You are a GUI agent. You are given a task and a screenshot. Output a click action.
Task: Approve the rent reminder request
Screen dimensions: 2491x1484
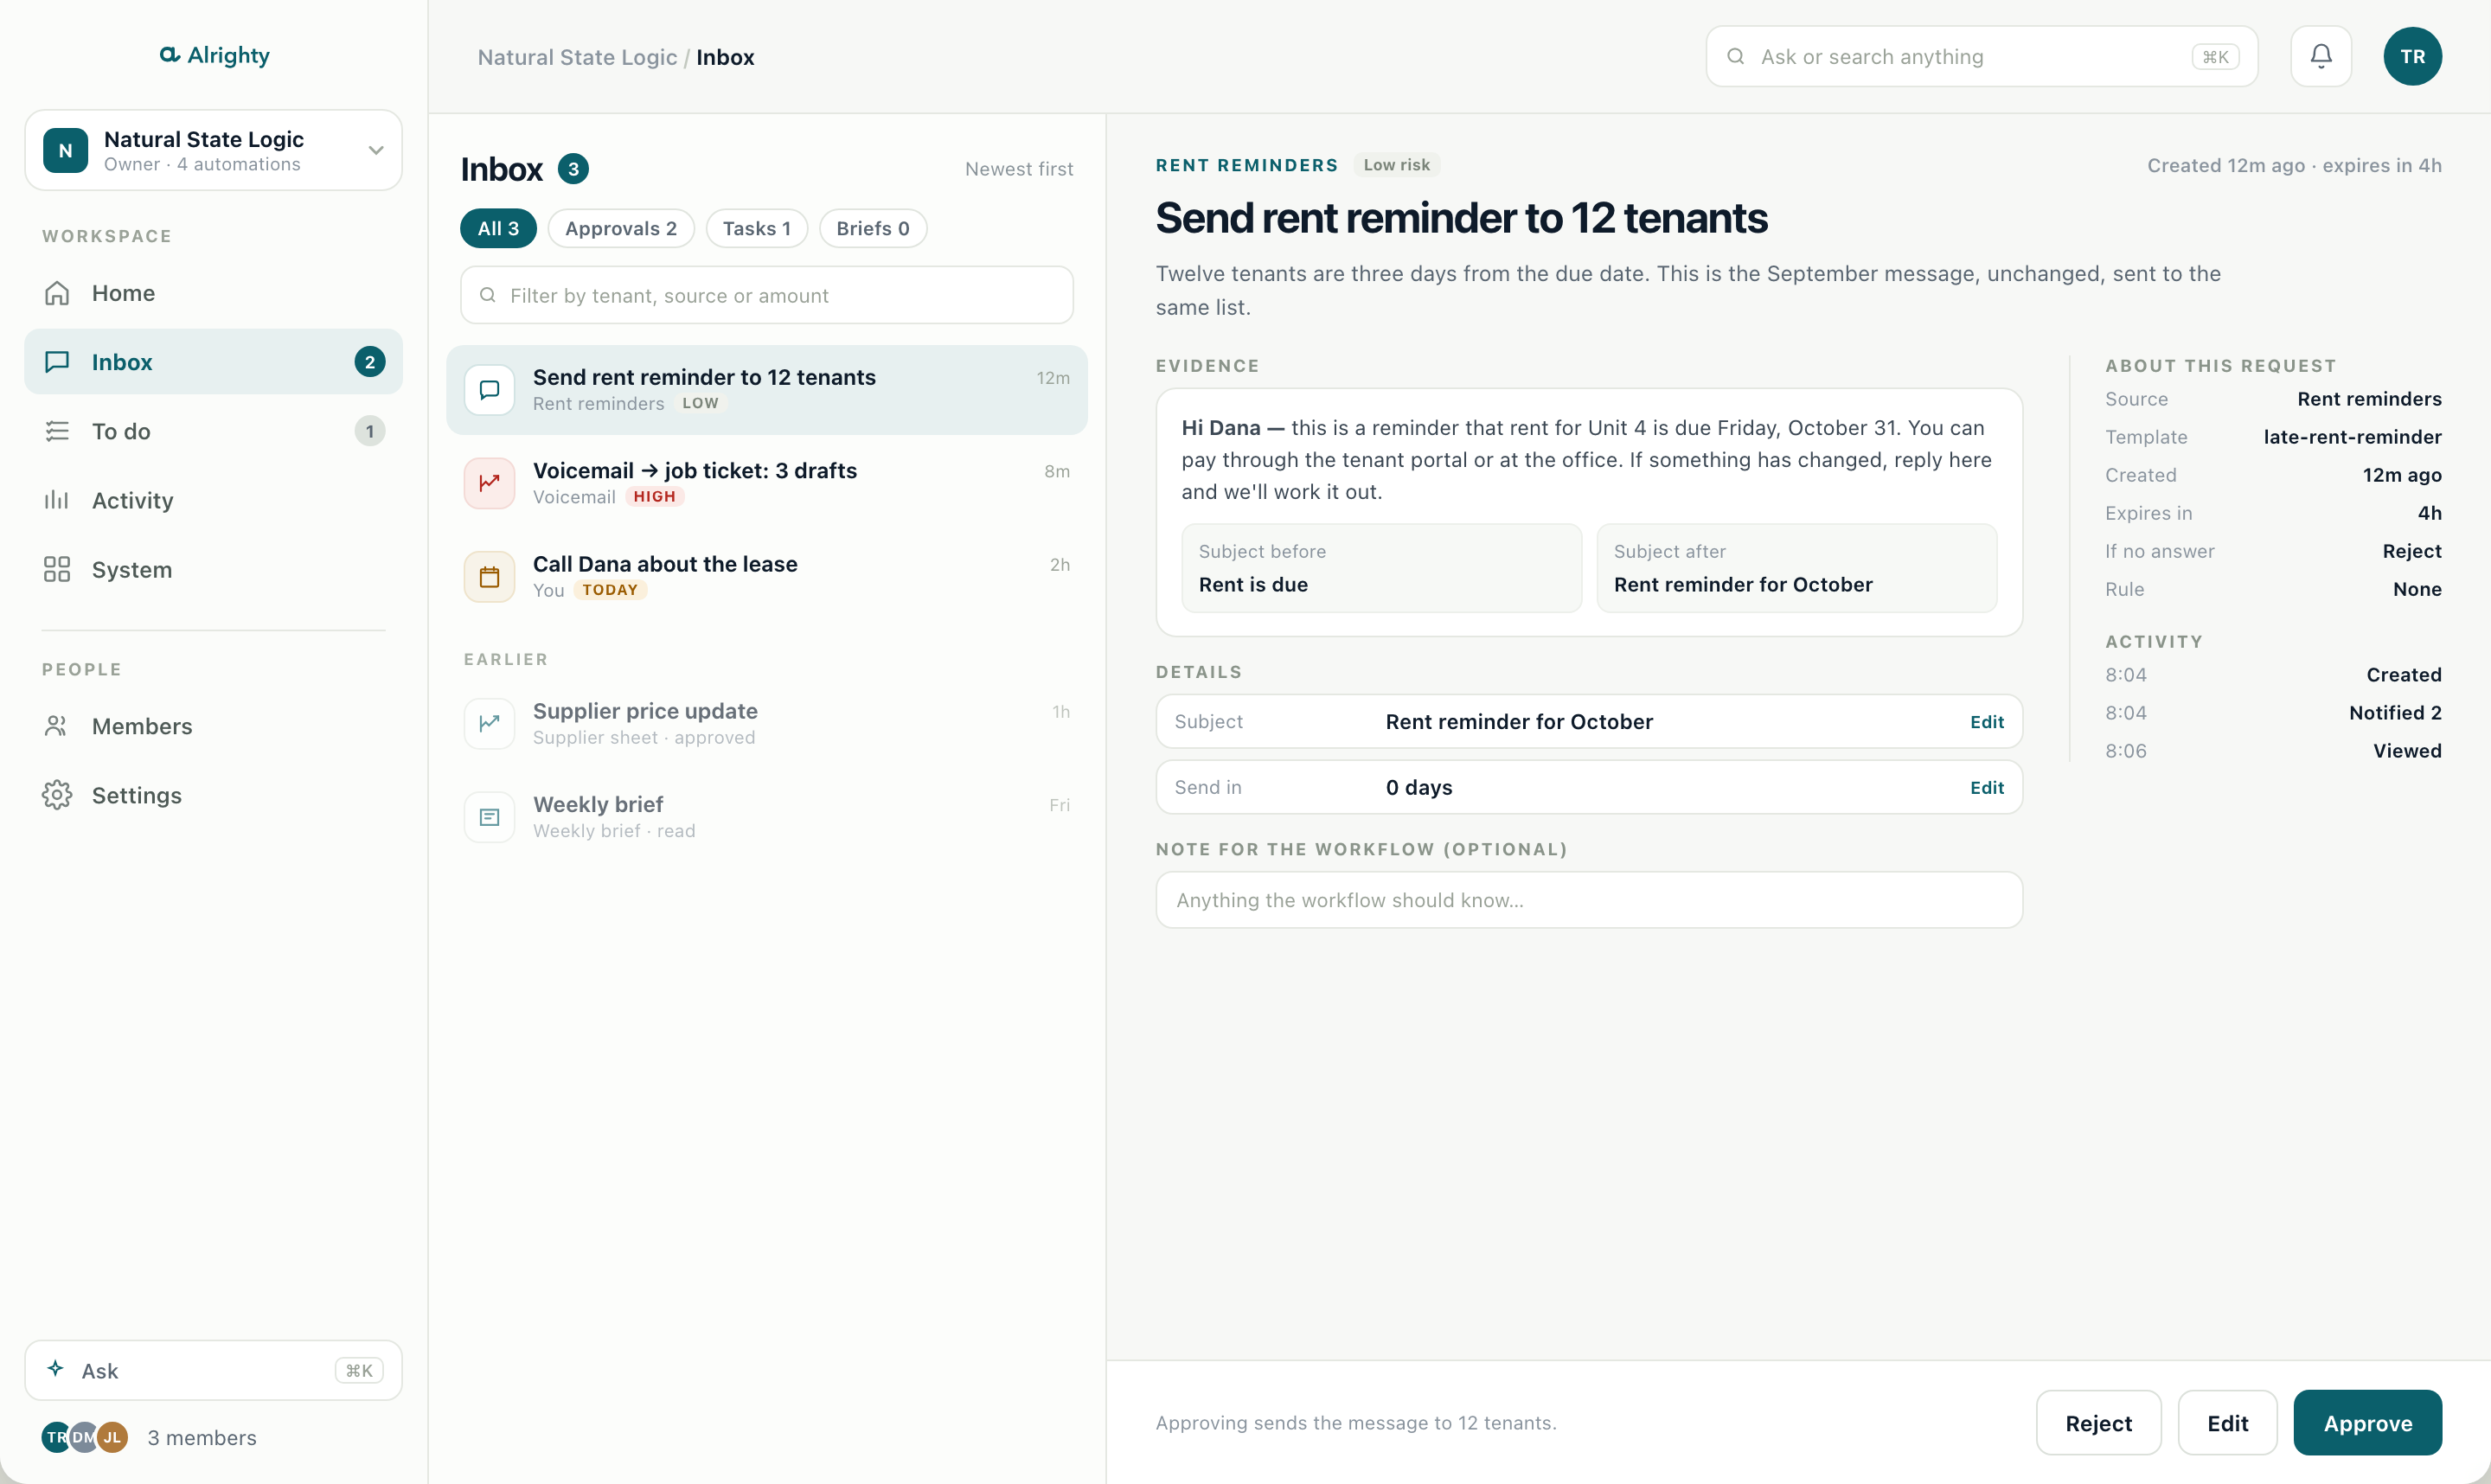(2367, 1422)
